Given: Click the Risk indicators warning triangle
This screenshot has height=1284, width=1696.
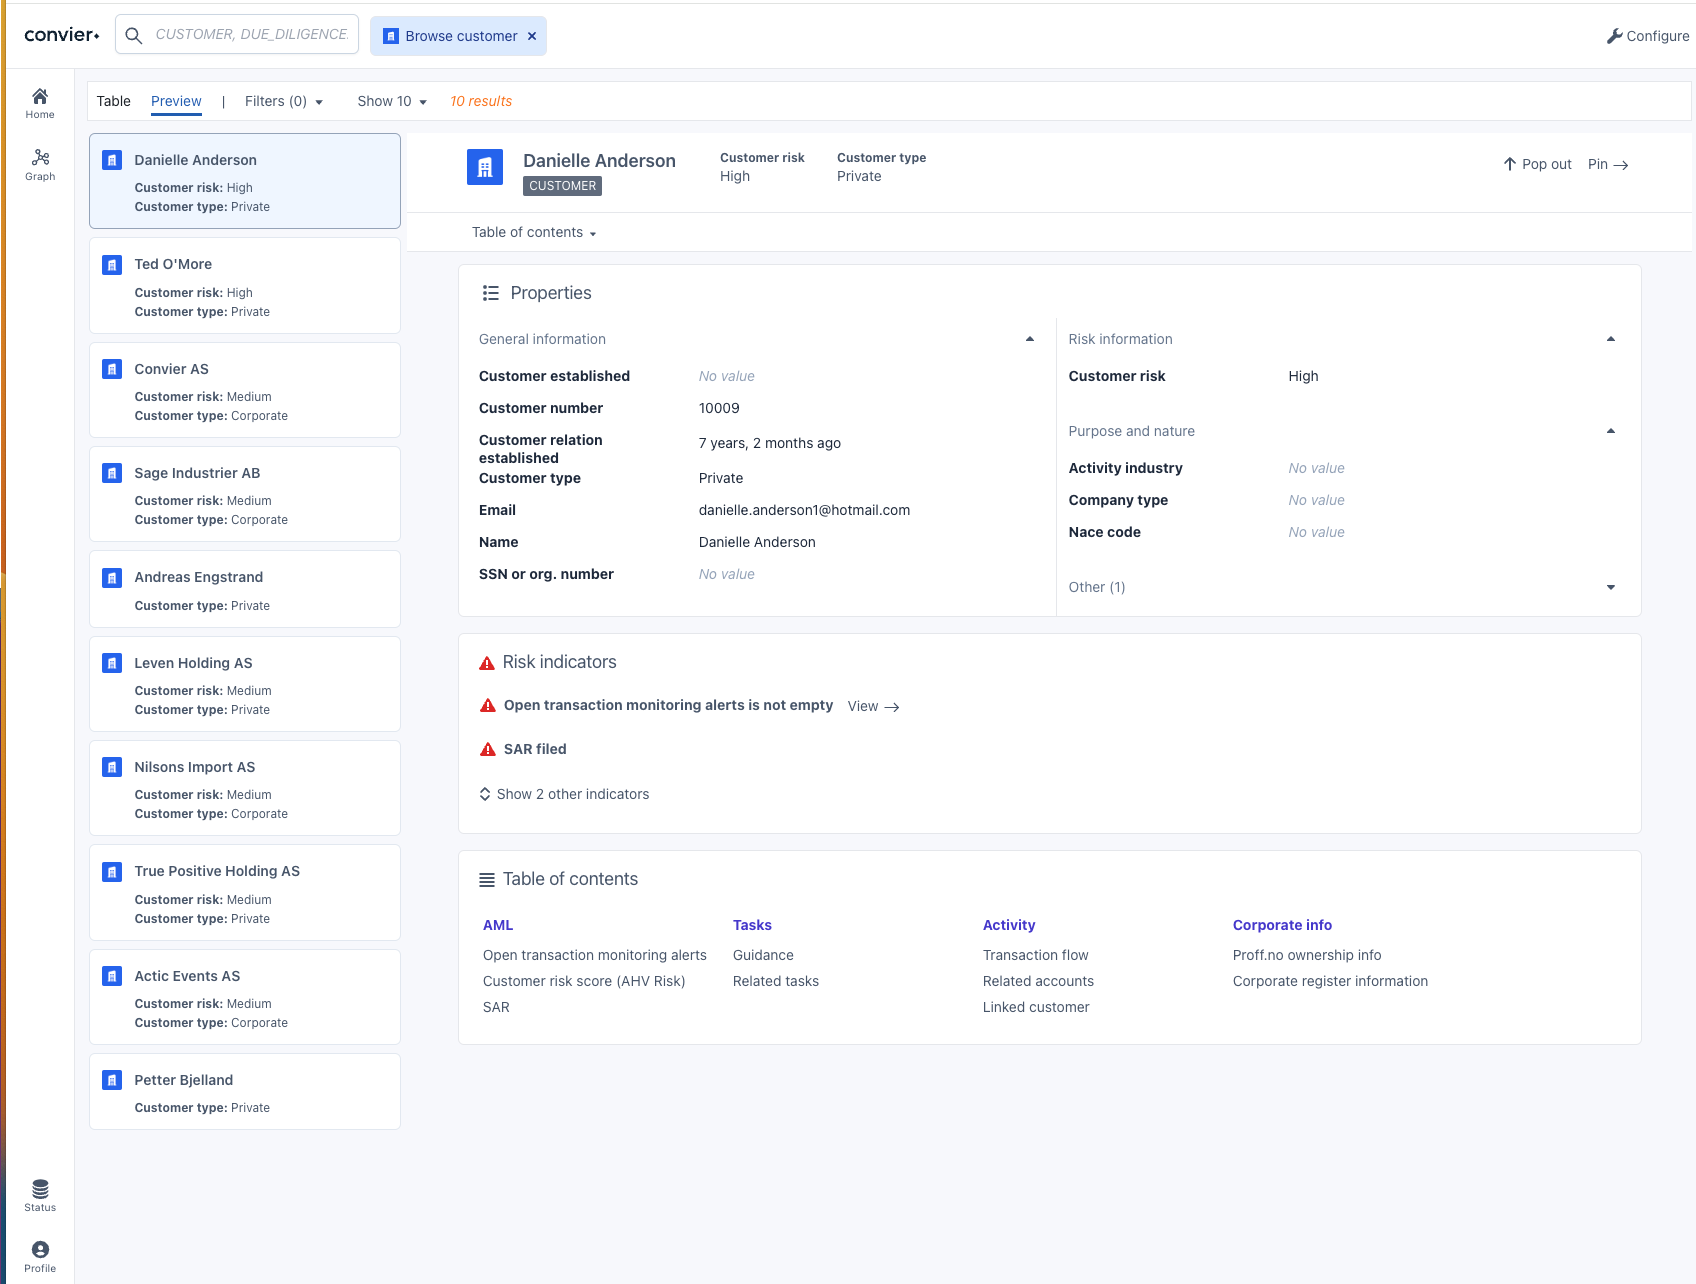Looking at the screenshot, I should coord(487,663).
